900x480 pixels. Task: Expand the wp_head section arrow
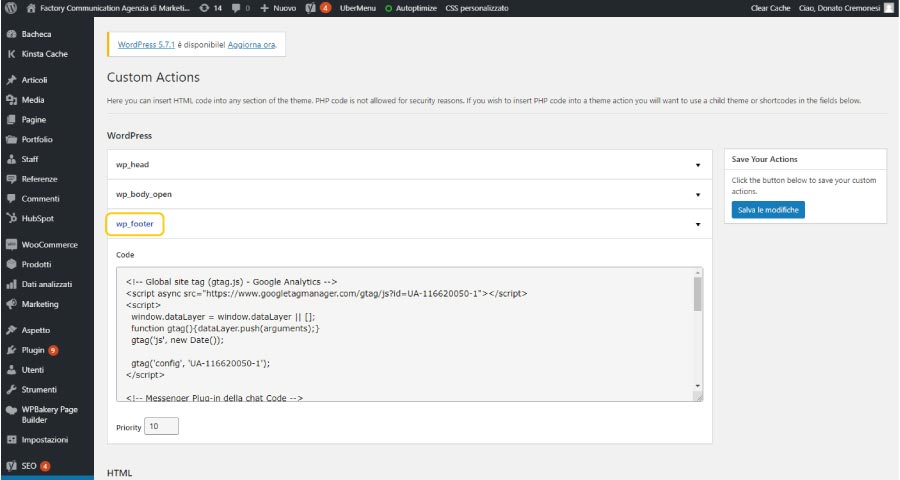[x=698, y=165]
